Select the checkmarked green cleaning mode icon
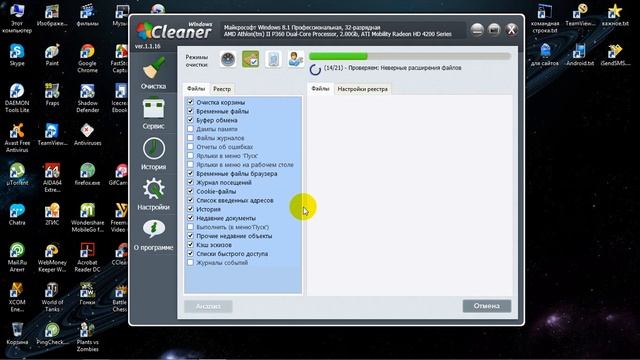Image resolution: width=640 pixels, height=360 pixels. point(251,60)
